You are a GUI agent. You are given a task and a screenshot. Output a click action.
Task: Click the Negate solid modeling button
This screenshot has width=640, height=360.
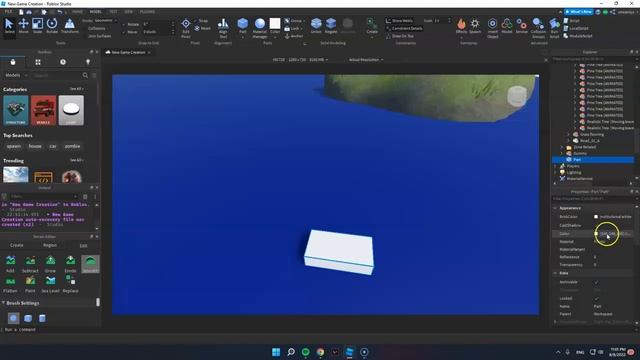coord(331,26)
